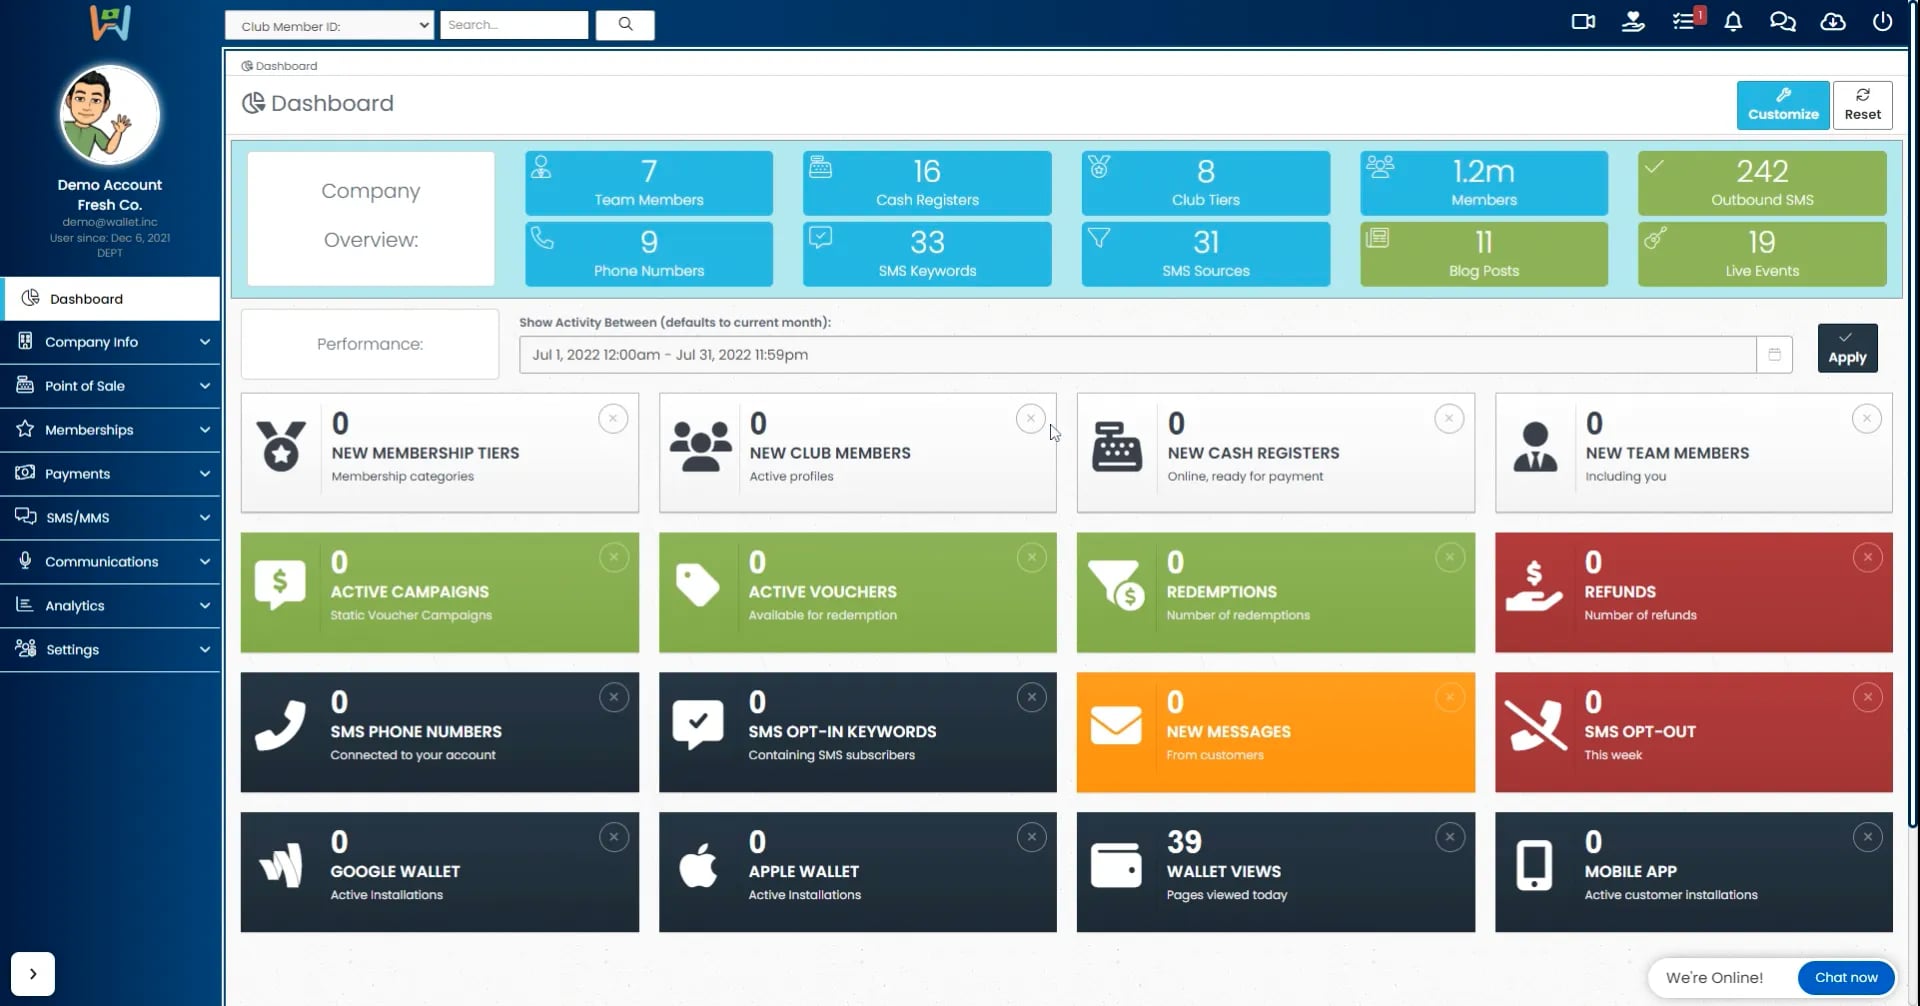The width and height of the screenshot is (1920, 1006).
Task: Remove the Refunds card
Action: pyautogui.click(x=1868, y=557)
